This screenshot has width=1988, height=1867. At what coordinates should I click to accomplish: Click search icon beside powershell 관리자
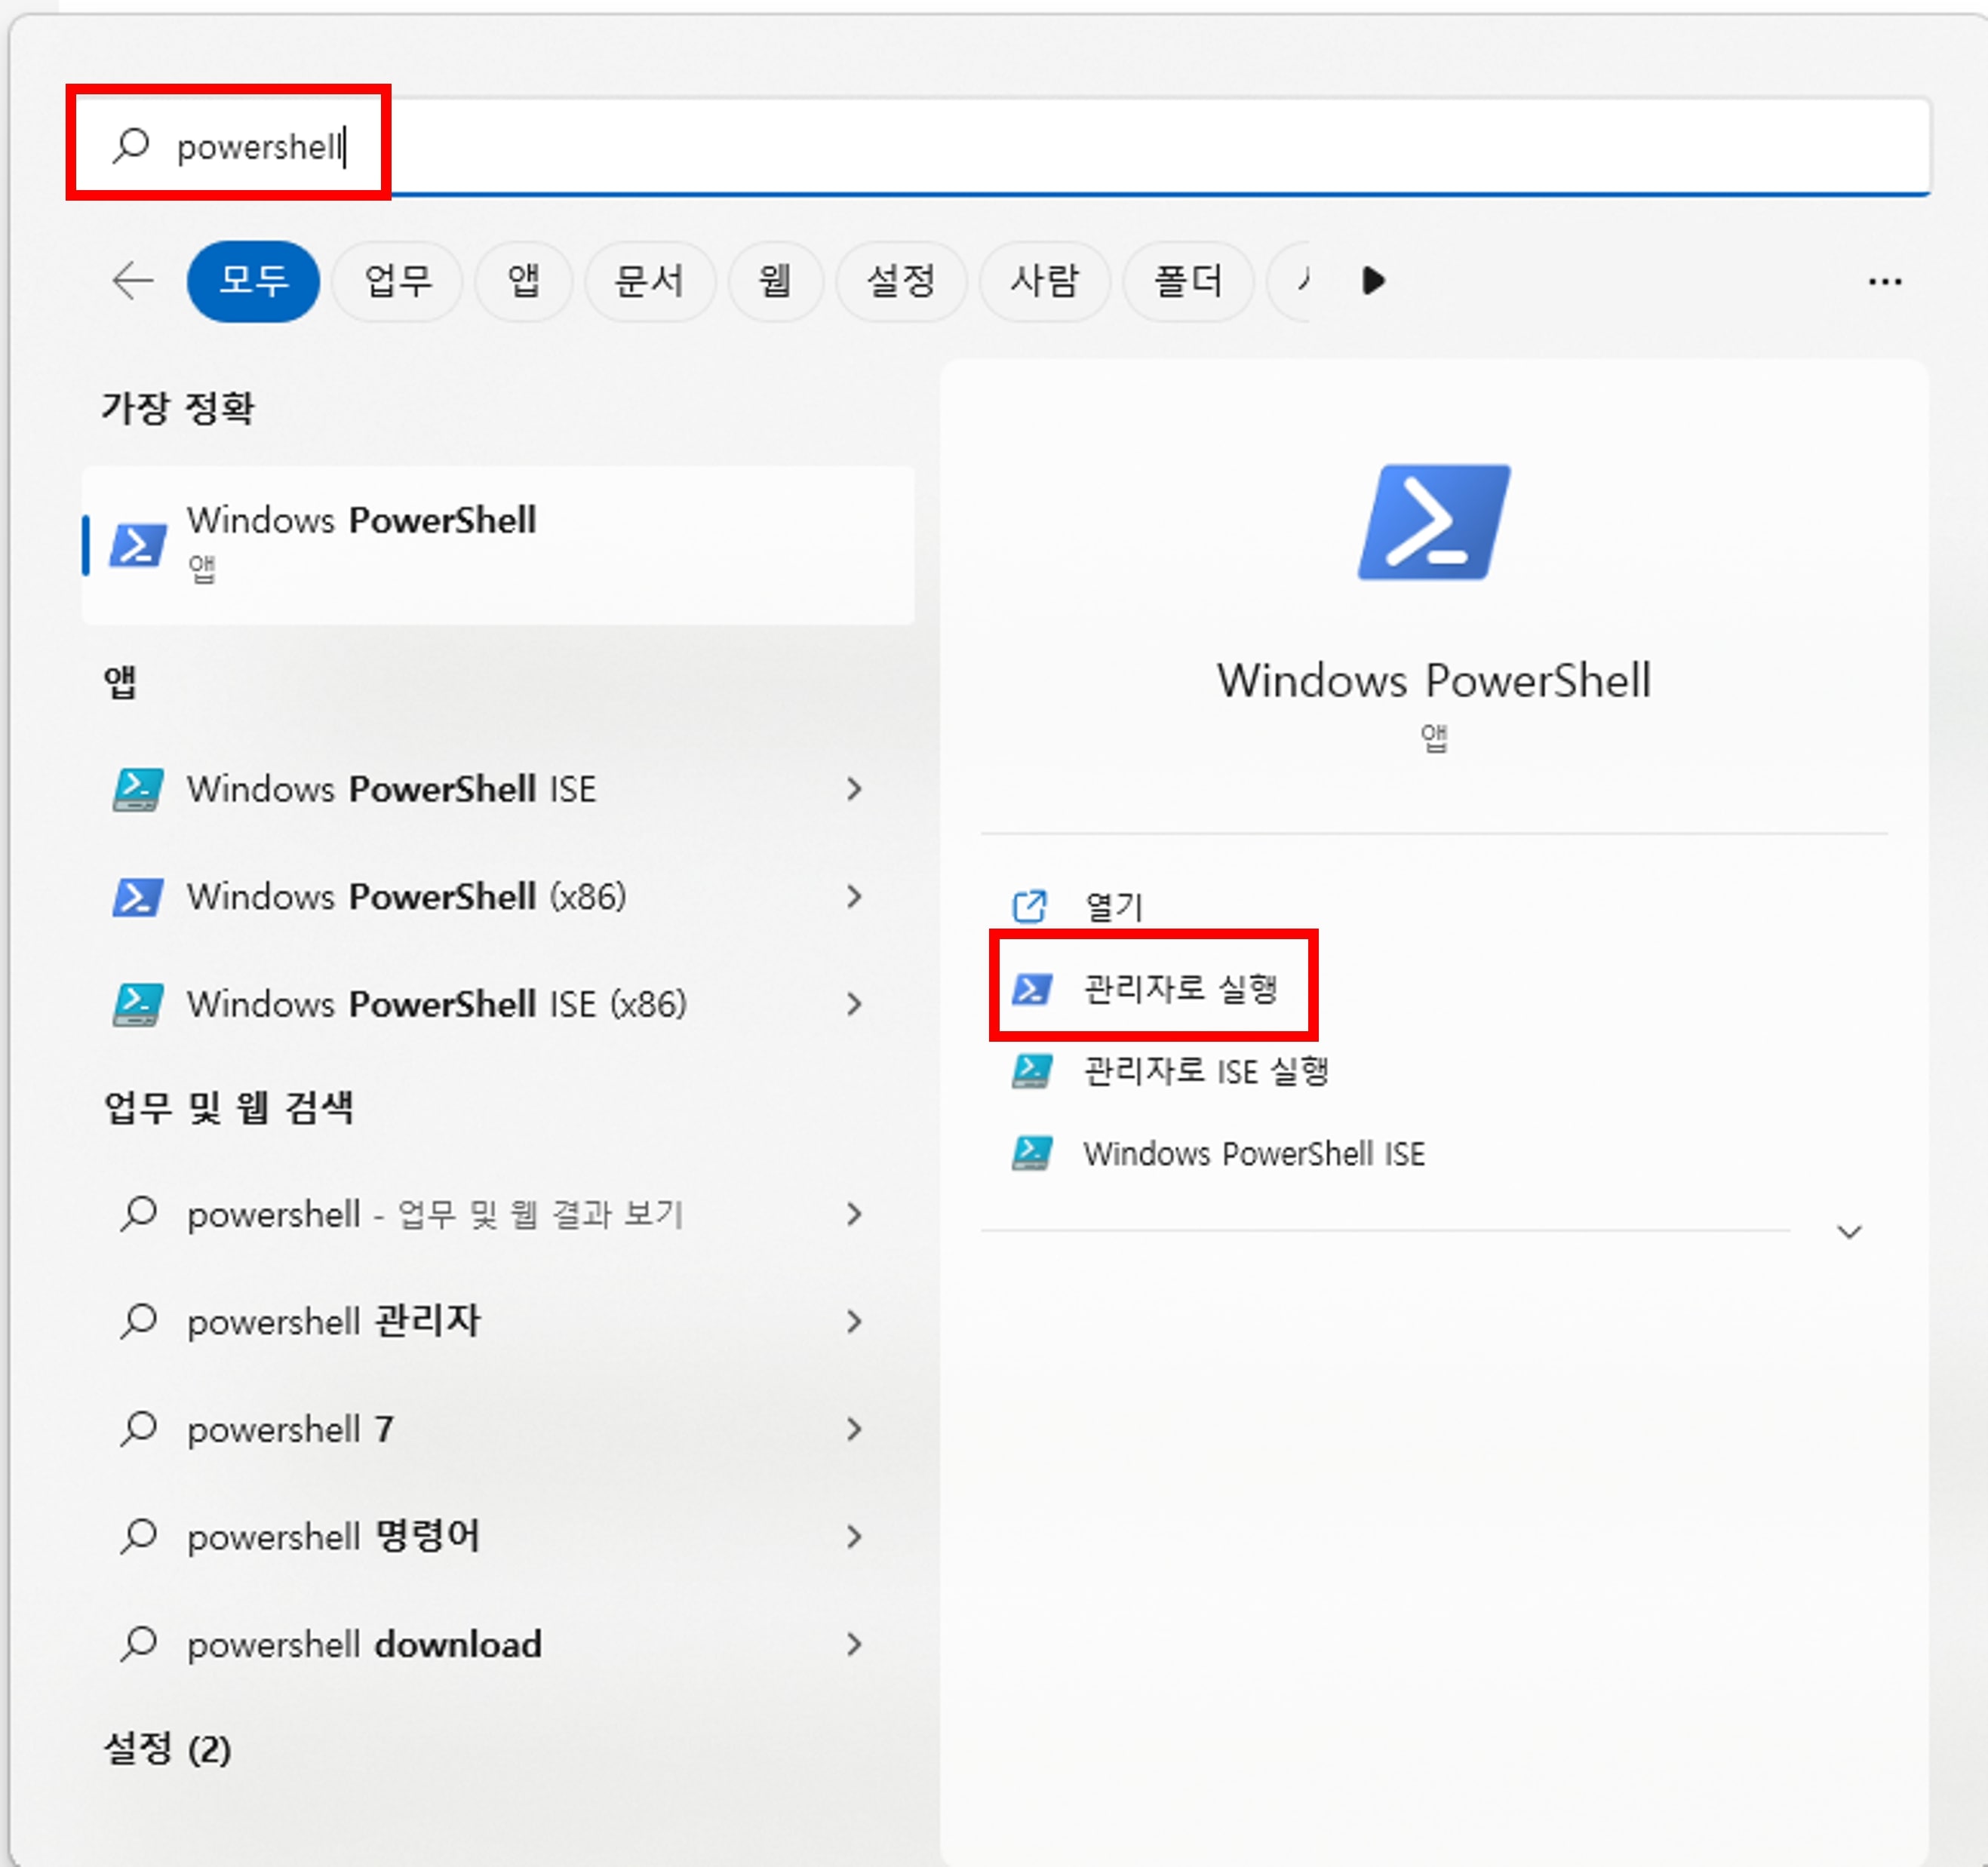coord(138,1321)
